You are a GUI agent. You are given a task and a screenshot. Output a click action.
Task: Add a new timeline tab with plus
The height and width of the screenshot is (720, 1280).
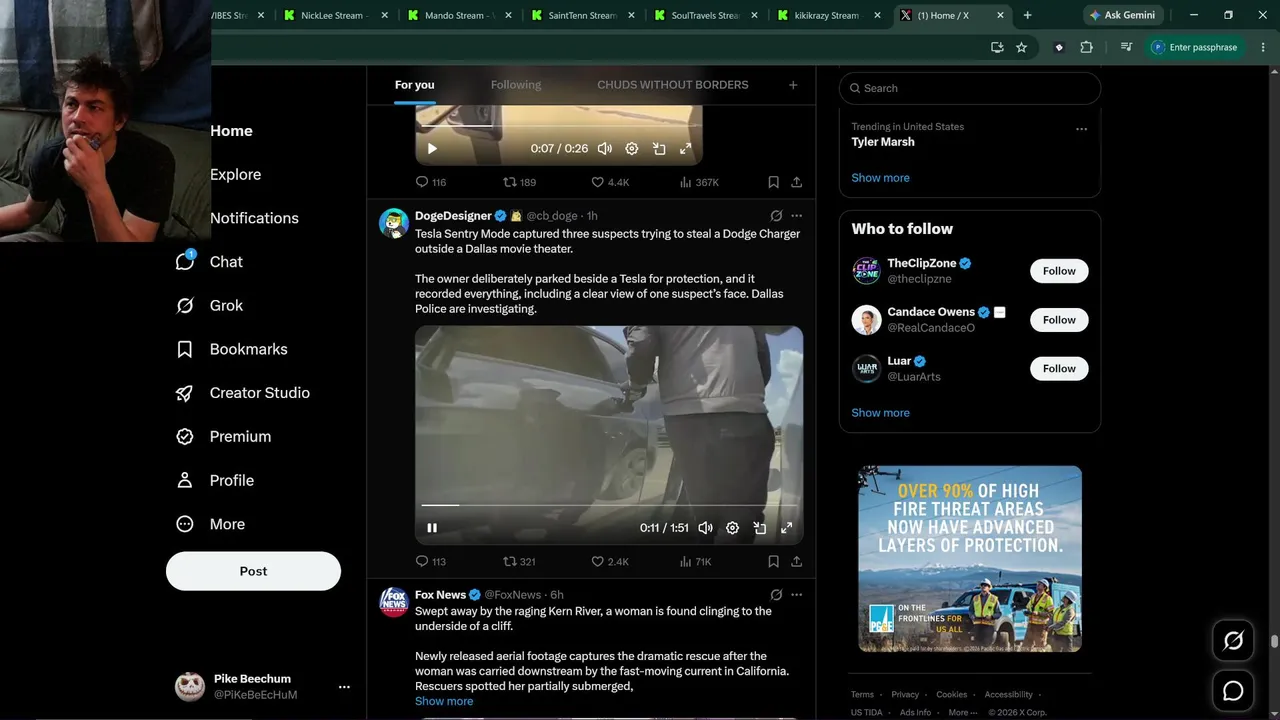coord(793,85)
